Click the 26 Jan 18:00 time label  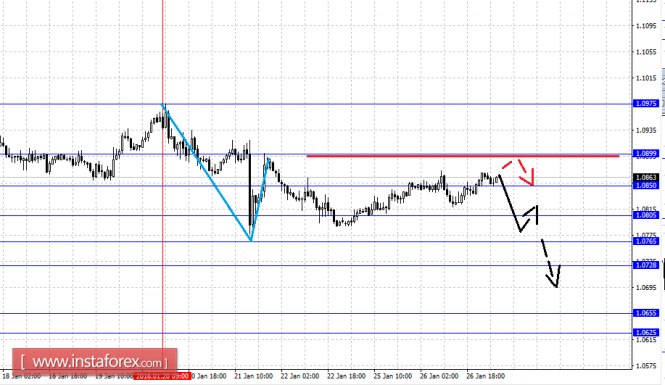pyautogui.click(x=486, y=376)
